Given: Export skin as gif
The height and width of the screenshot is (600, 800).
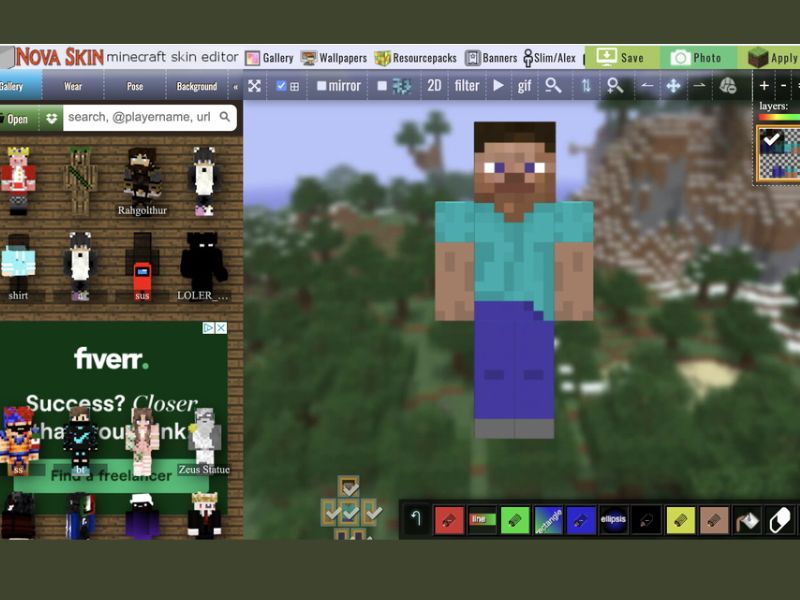Looking at the screenshot, I should click(x=524, y=86).
